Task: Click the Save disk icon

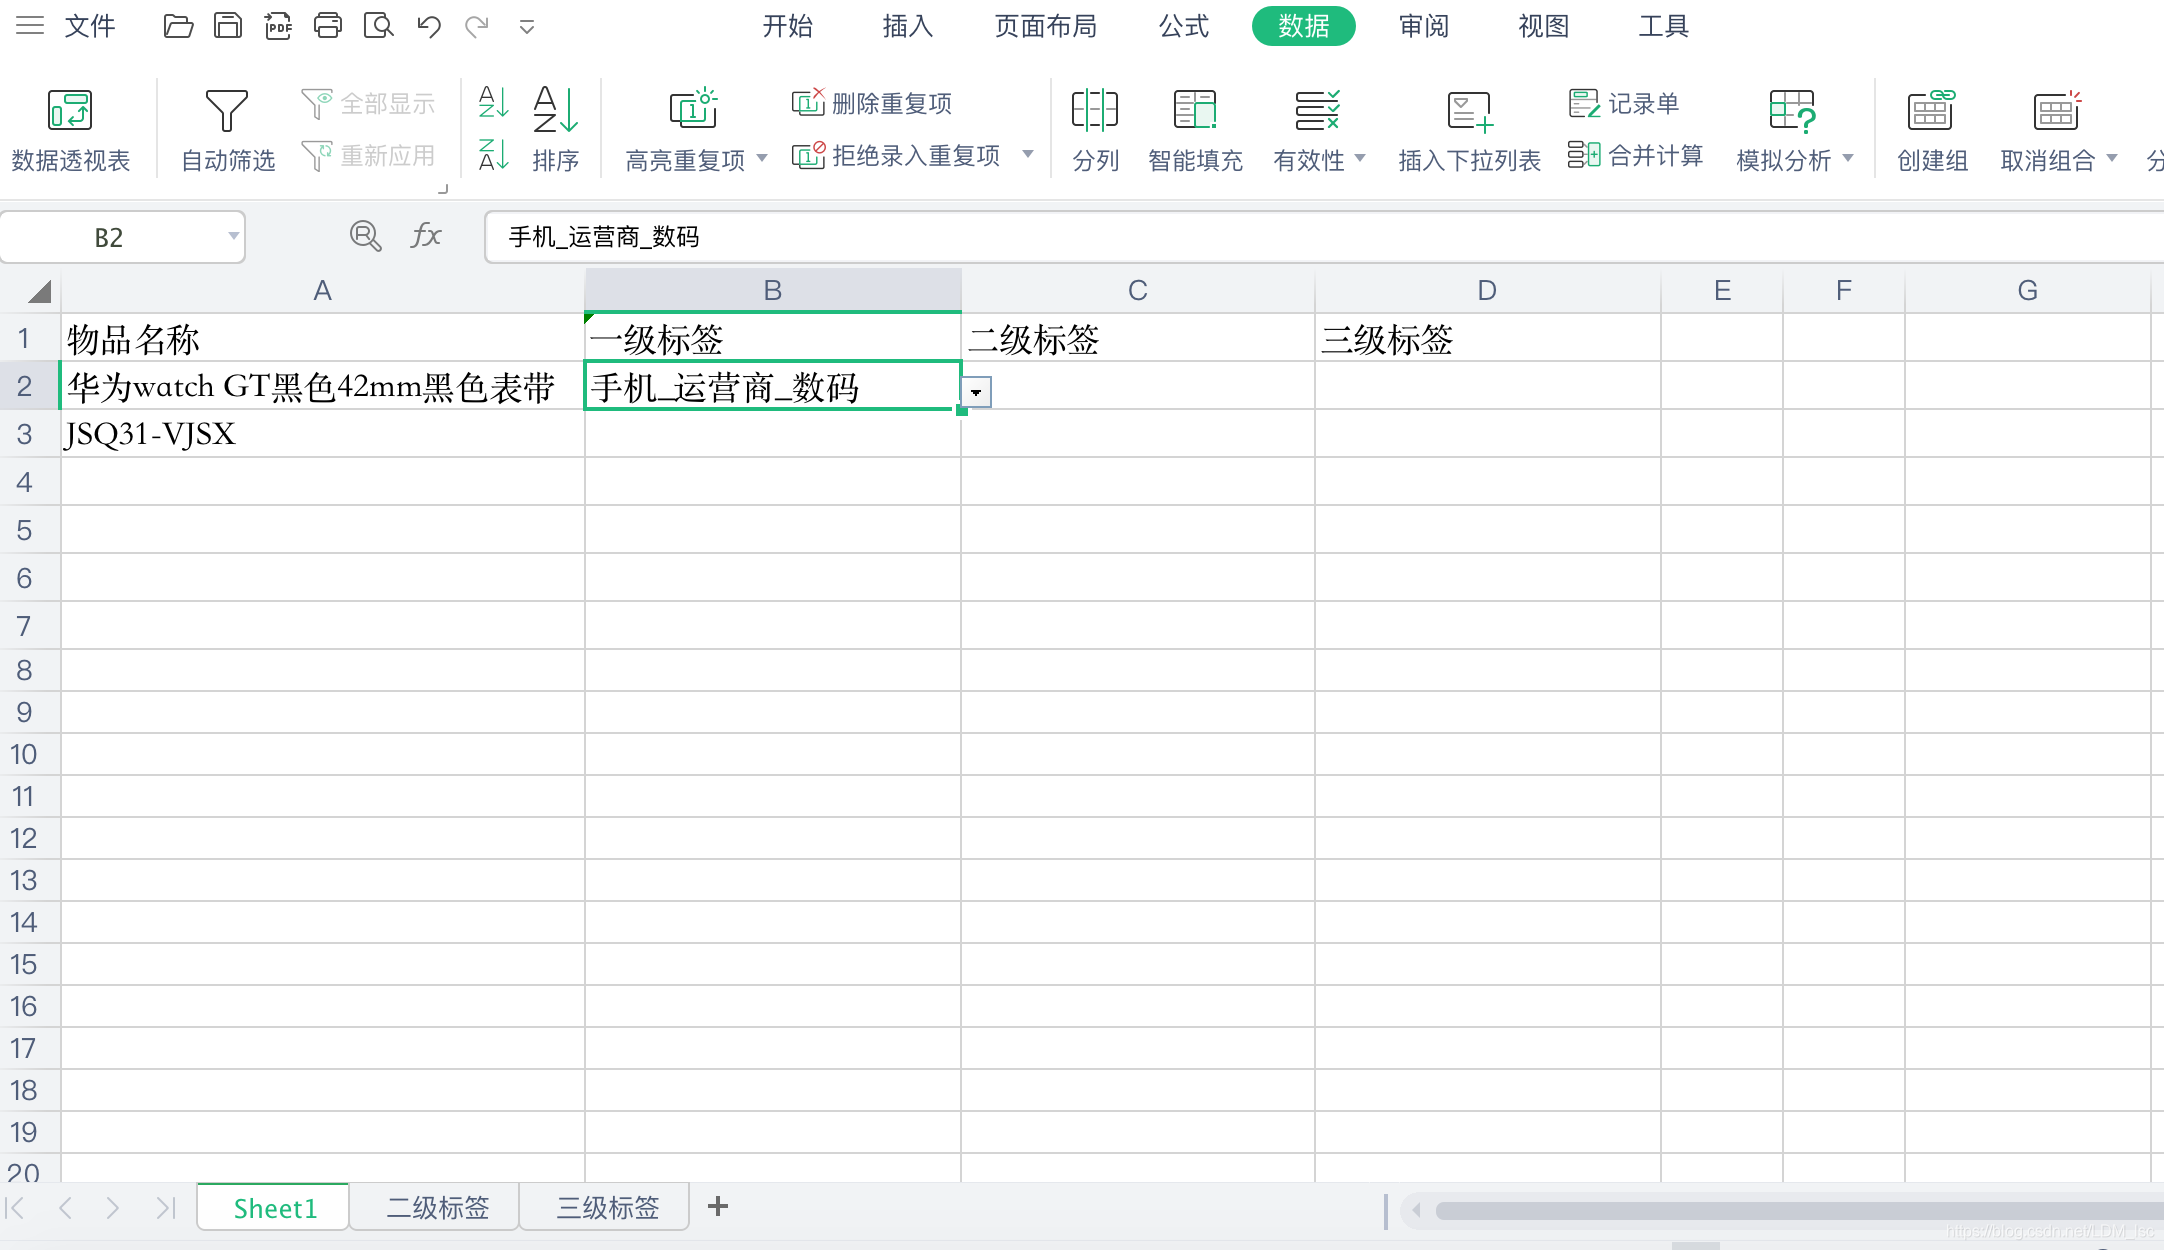Action: click(228, 26)
